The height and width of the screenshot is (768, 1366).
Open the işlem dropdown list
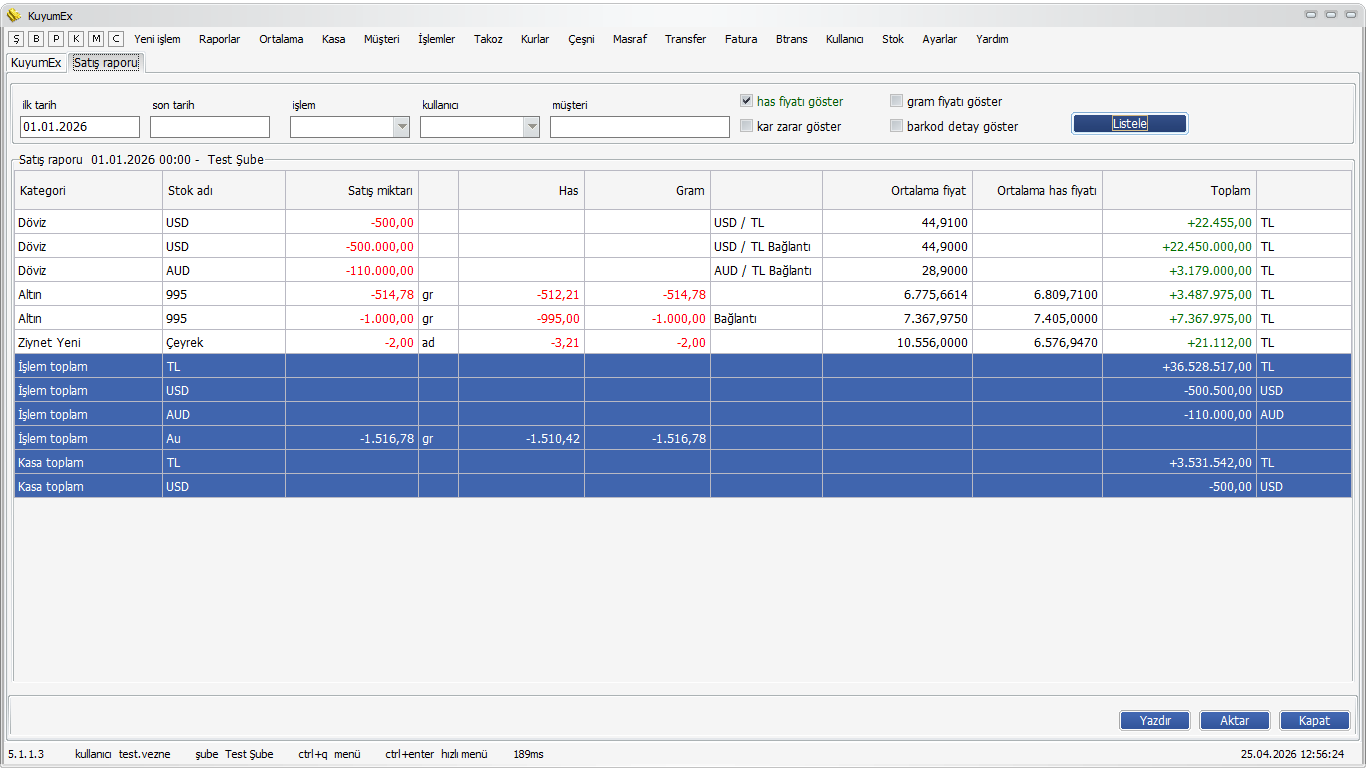(401, 127)
